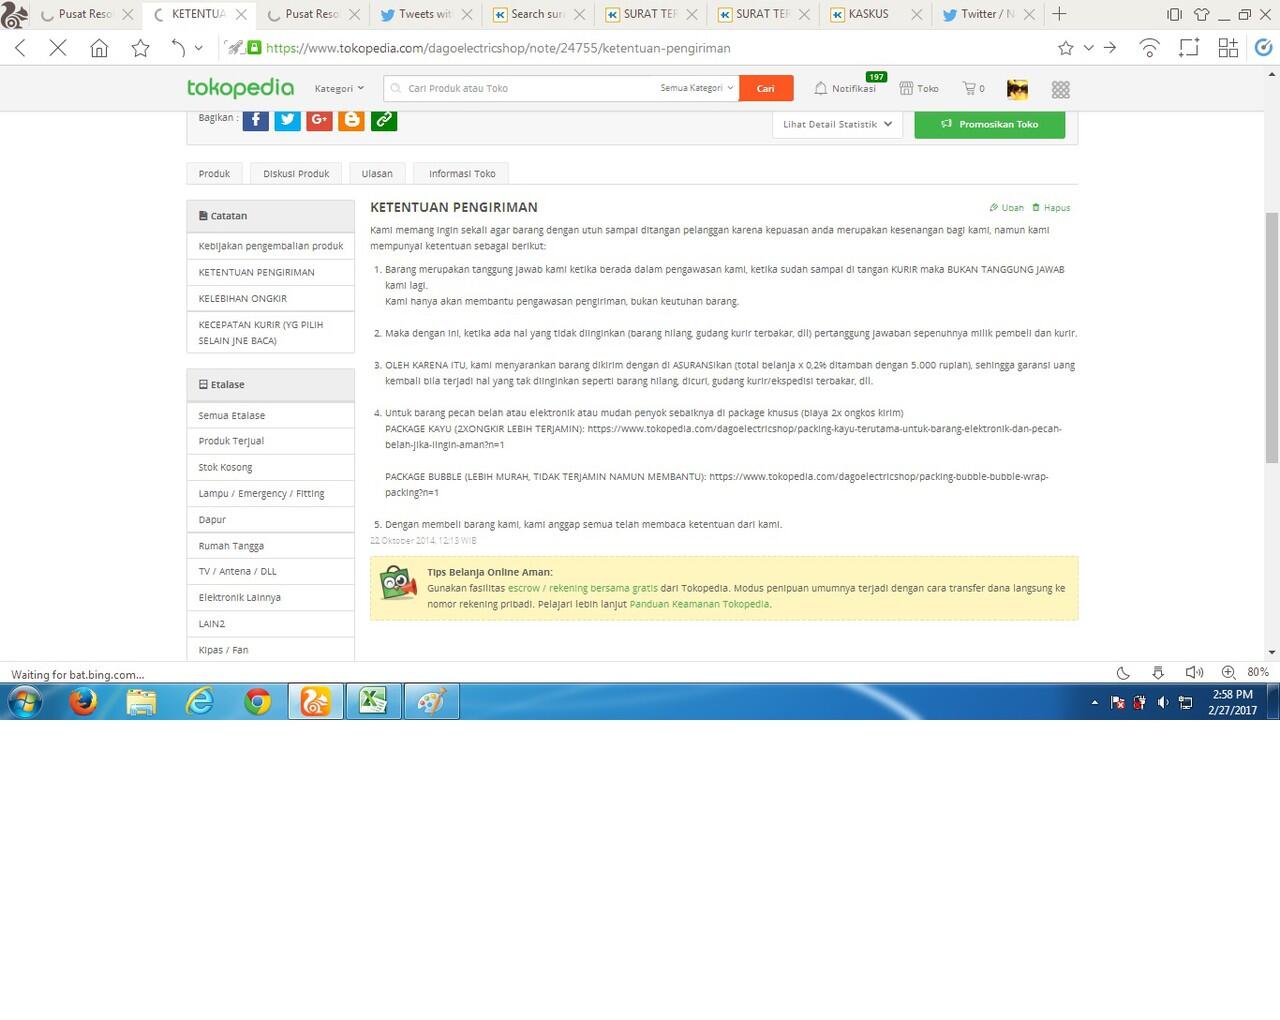
Task: Open the shopping cart
Action: 973,88
